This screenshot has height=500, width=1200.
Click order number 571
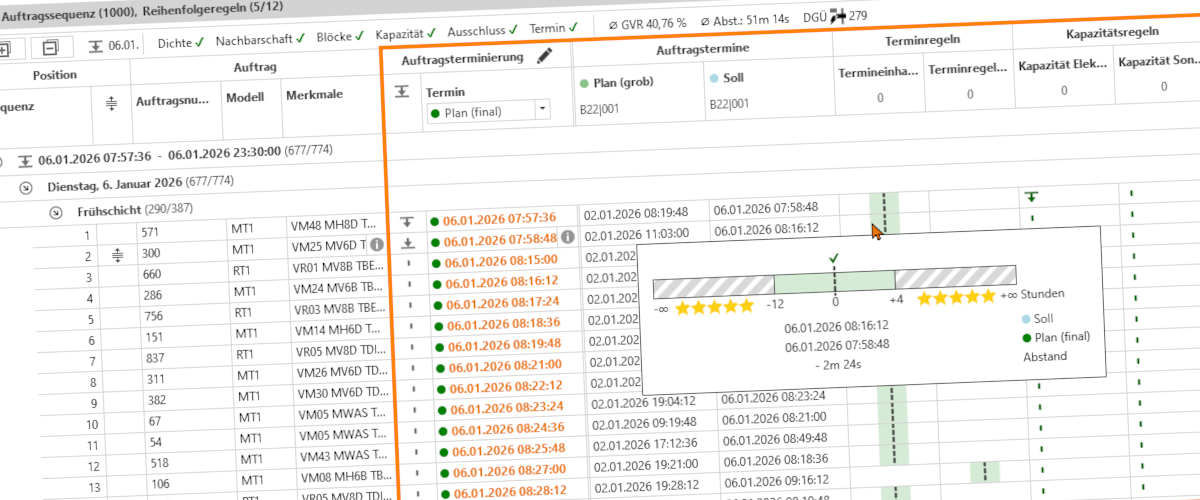coord(150,232)
